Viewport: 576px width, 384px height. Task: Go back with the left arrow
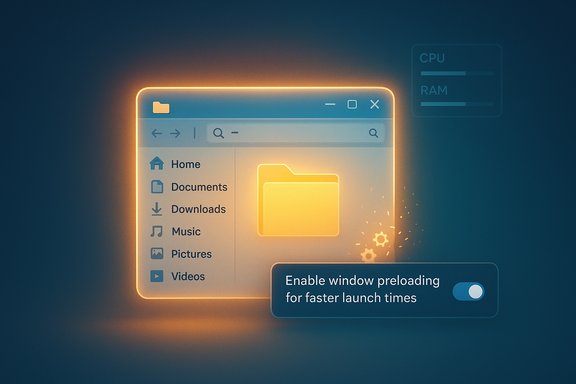point(157,133)
